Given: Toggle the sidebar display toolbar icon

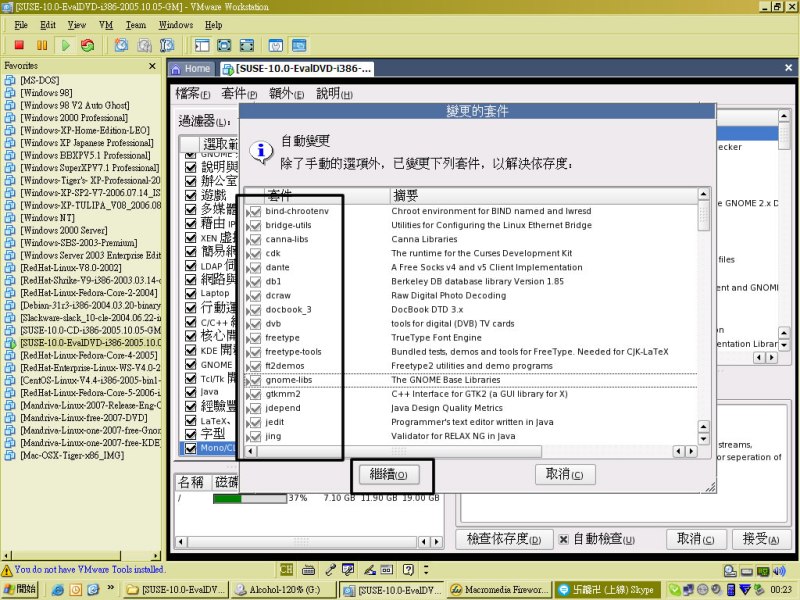Looking at the screenshot, I should [202, 45].
